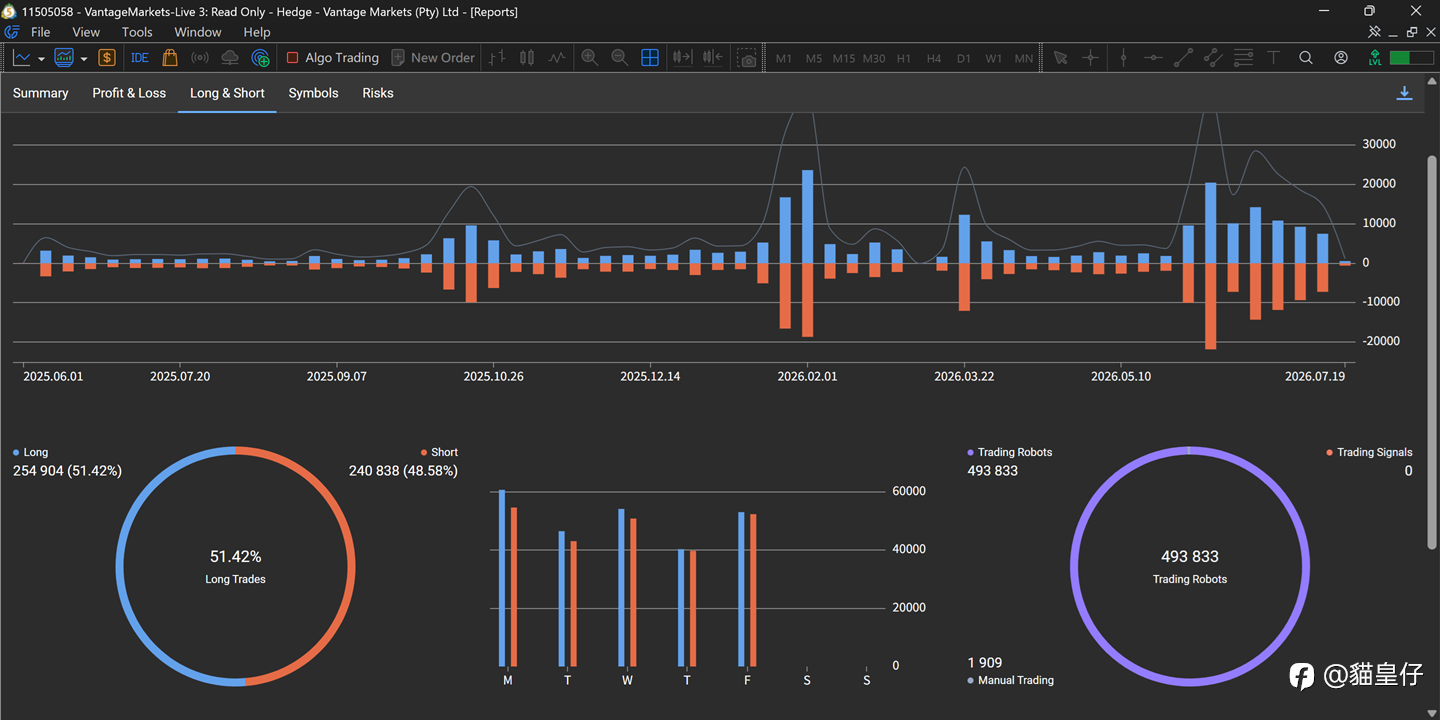Click the dollar sign toolbar icon
1440x720 pixels.
[107, 58]
